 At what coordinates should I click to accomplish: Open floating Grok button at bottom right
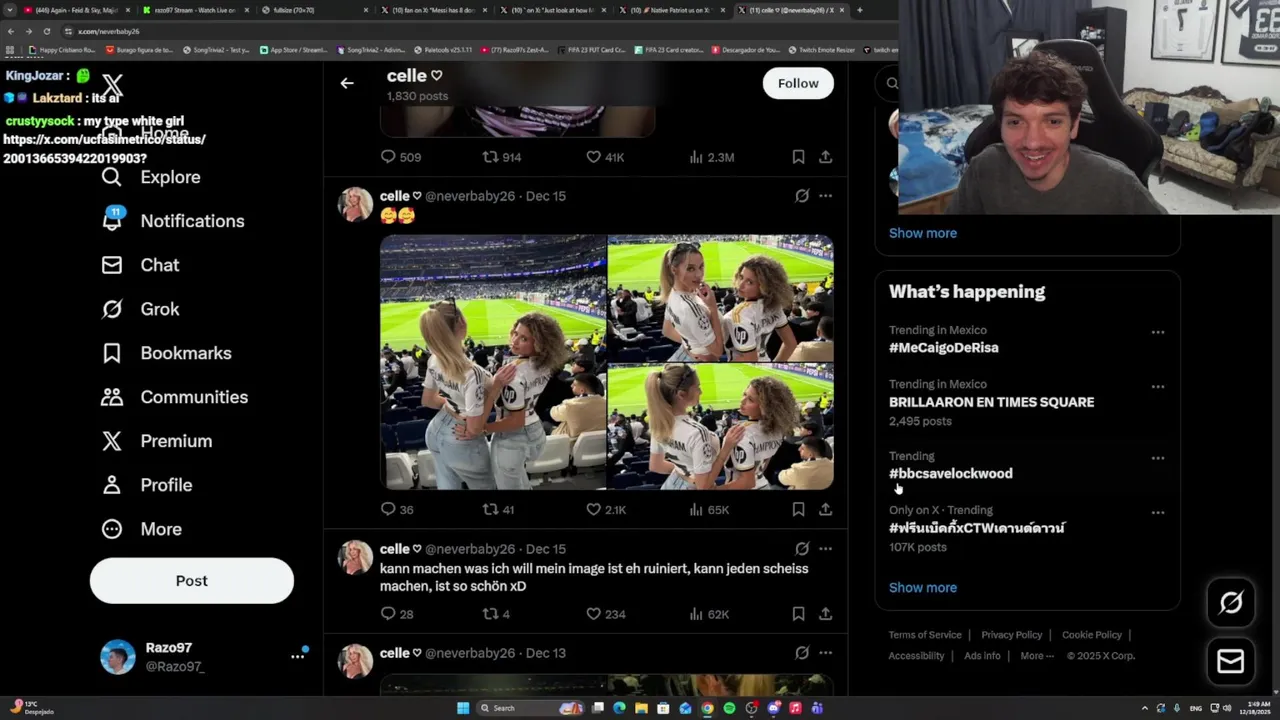(1231, 602)
